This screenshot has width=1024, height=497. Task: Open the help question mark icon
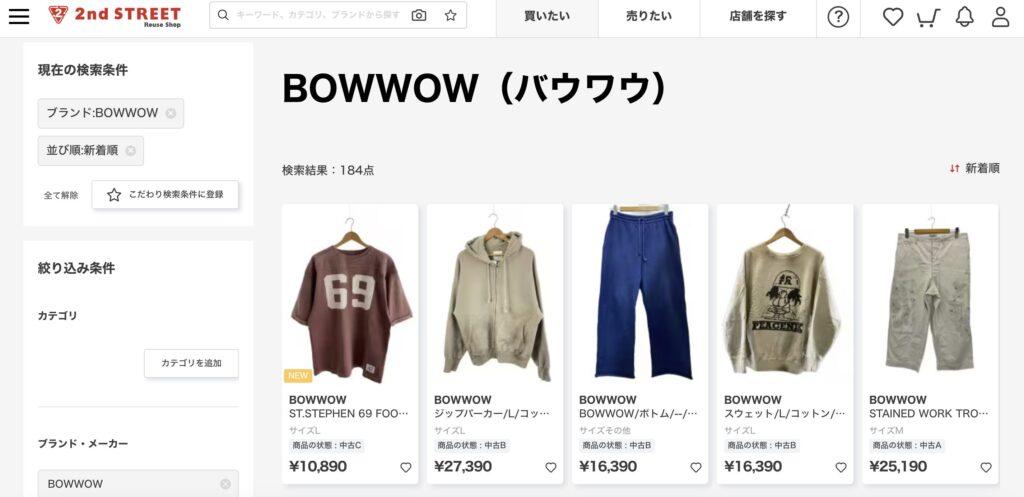click(838, 17)
